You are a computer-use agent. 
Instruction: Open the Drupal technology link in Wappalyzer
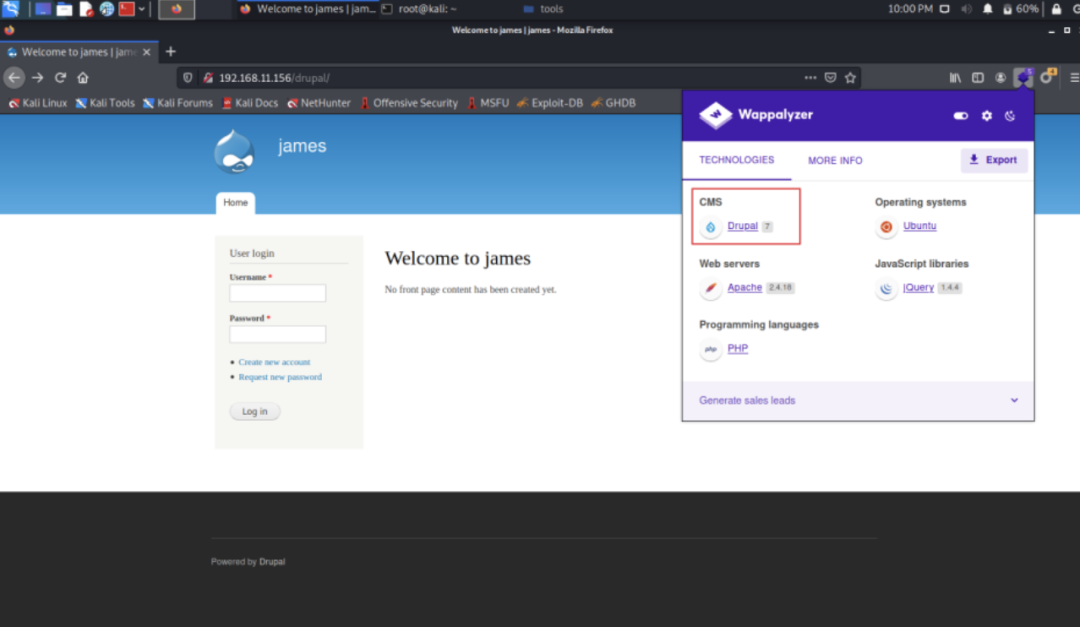tap(742, 226)
